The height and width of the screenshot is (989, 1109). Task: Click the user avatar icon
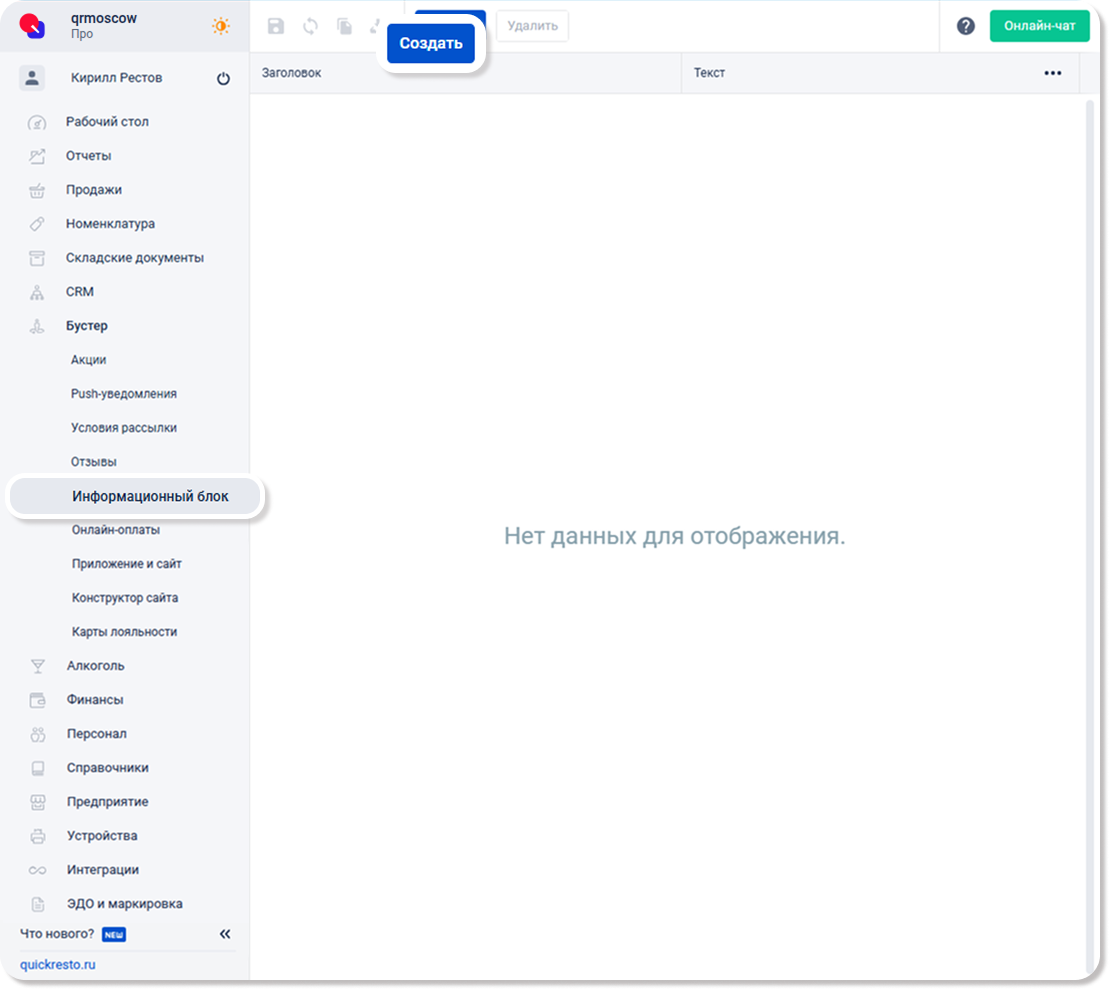click(32, 78)
